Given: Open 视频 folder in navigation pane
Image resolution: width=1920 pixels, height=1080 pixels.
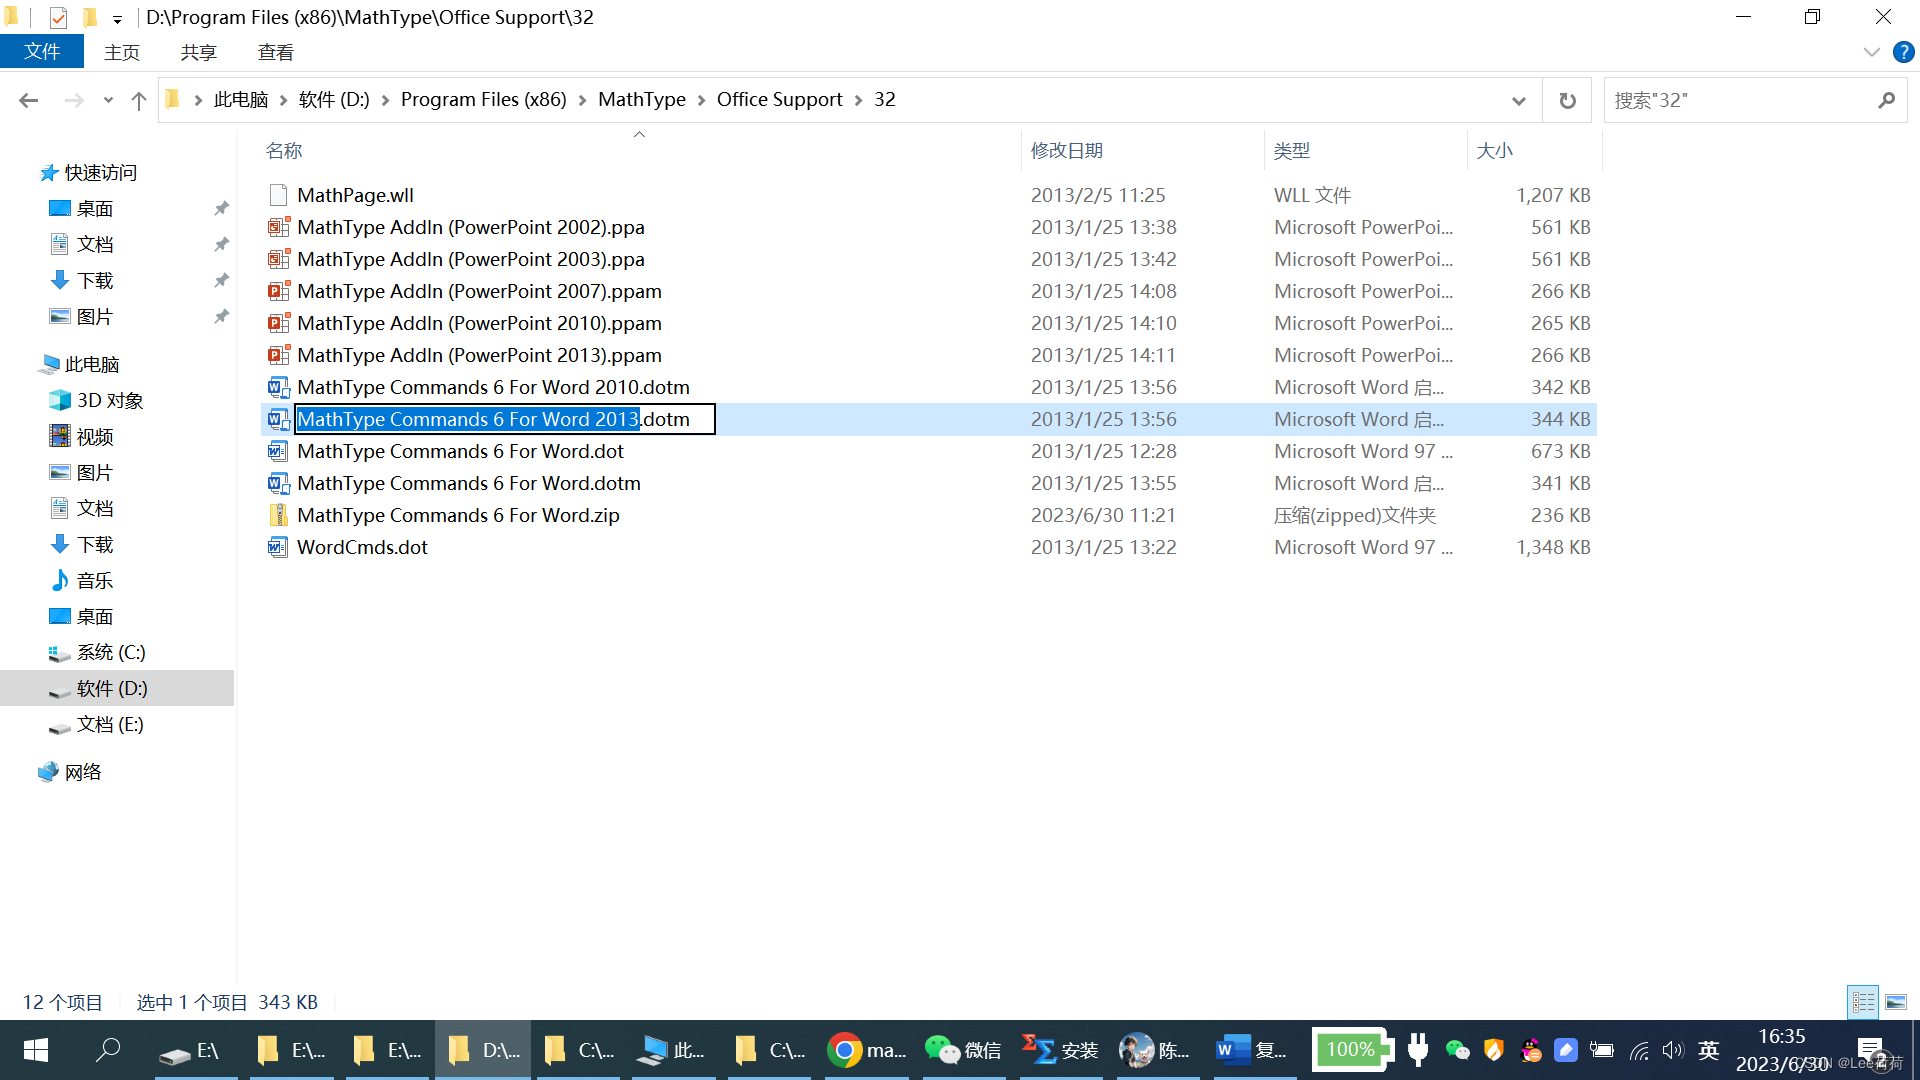Looking at the screenshot, I should (x=95, y=436).
